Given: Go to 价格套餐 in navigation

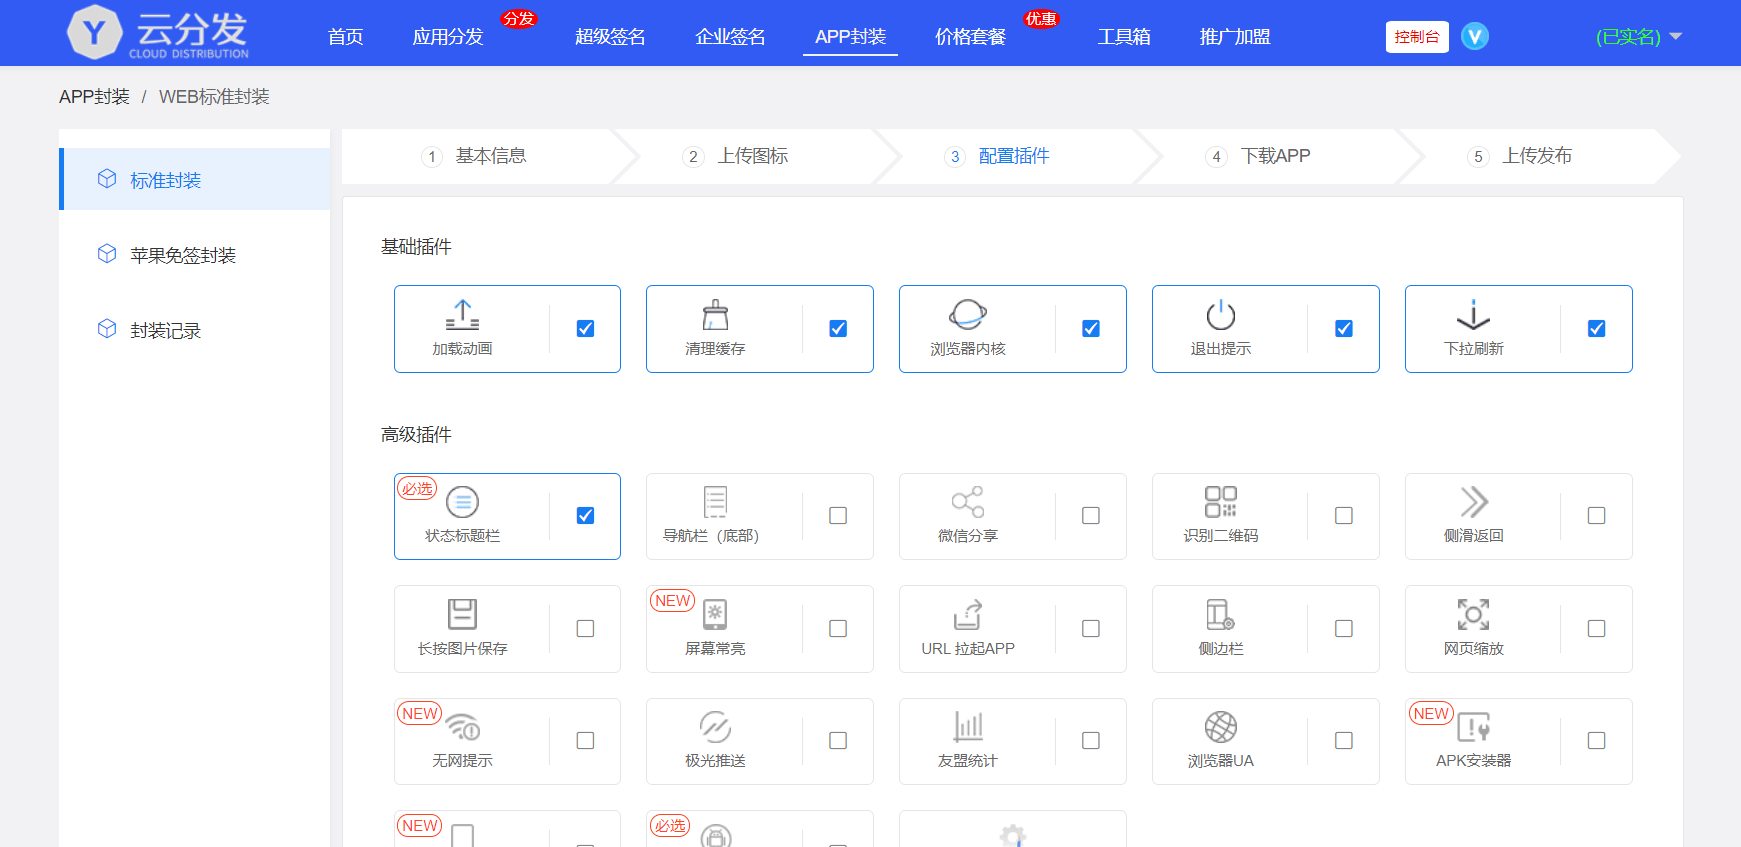Looking at the screenshot, I should point(970,37).
